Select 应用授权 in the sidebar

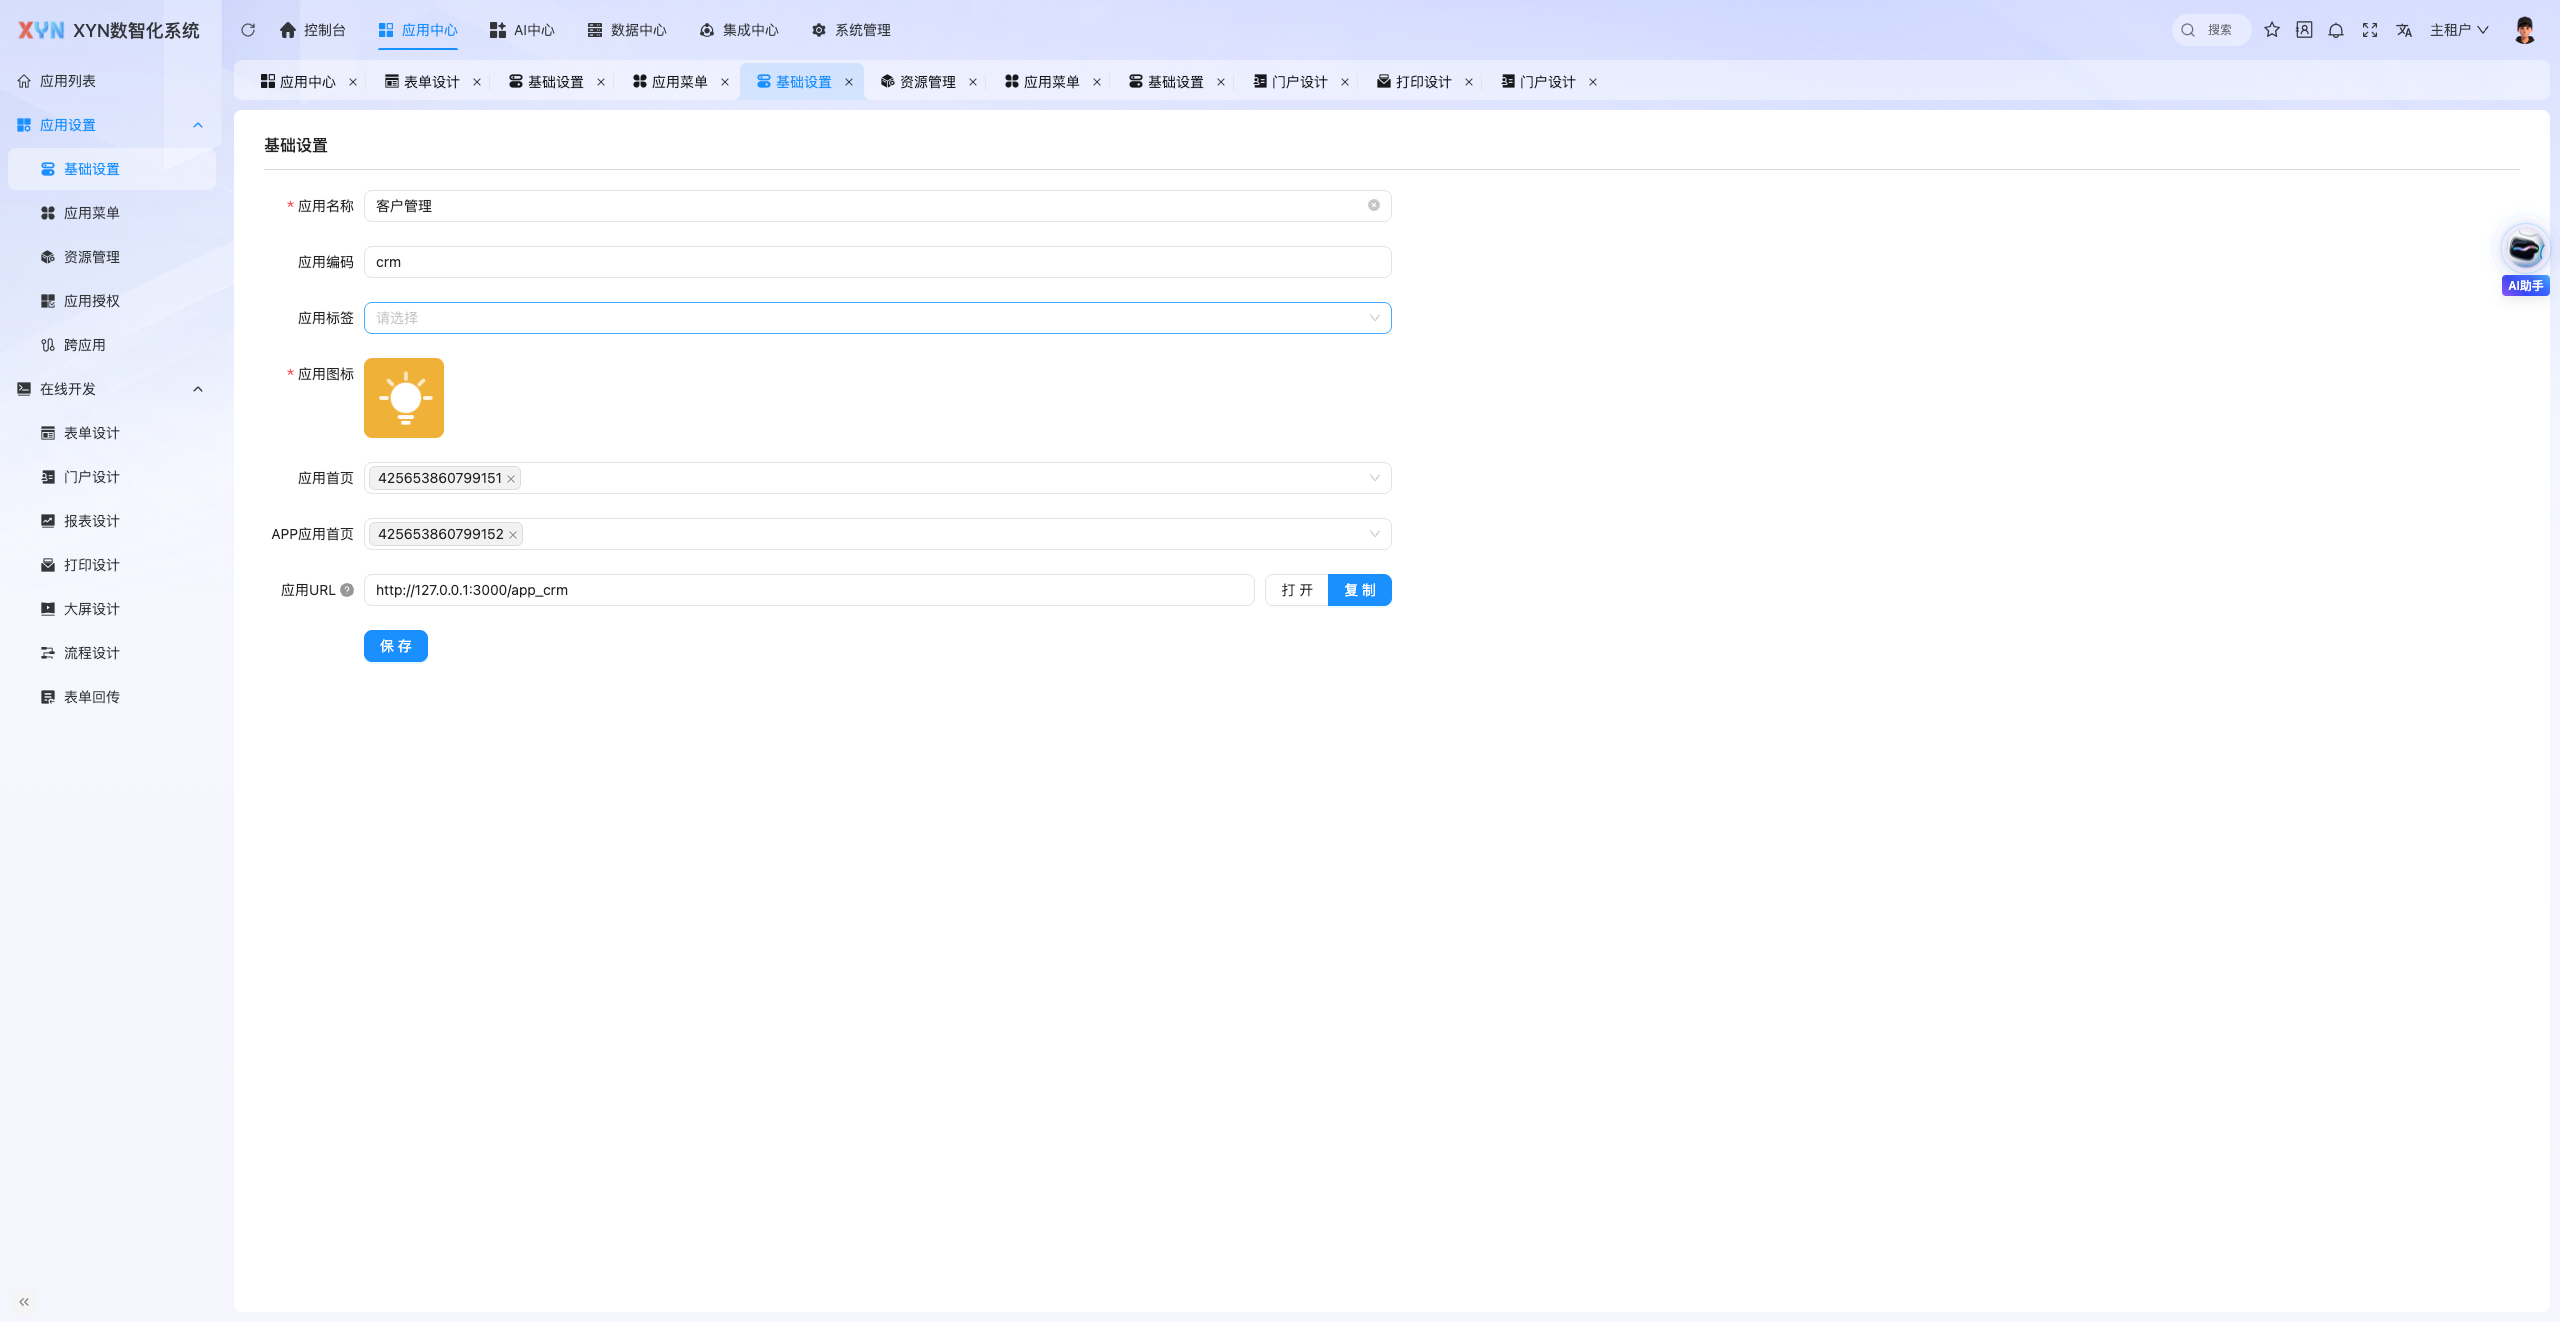pos(110,301)
